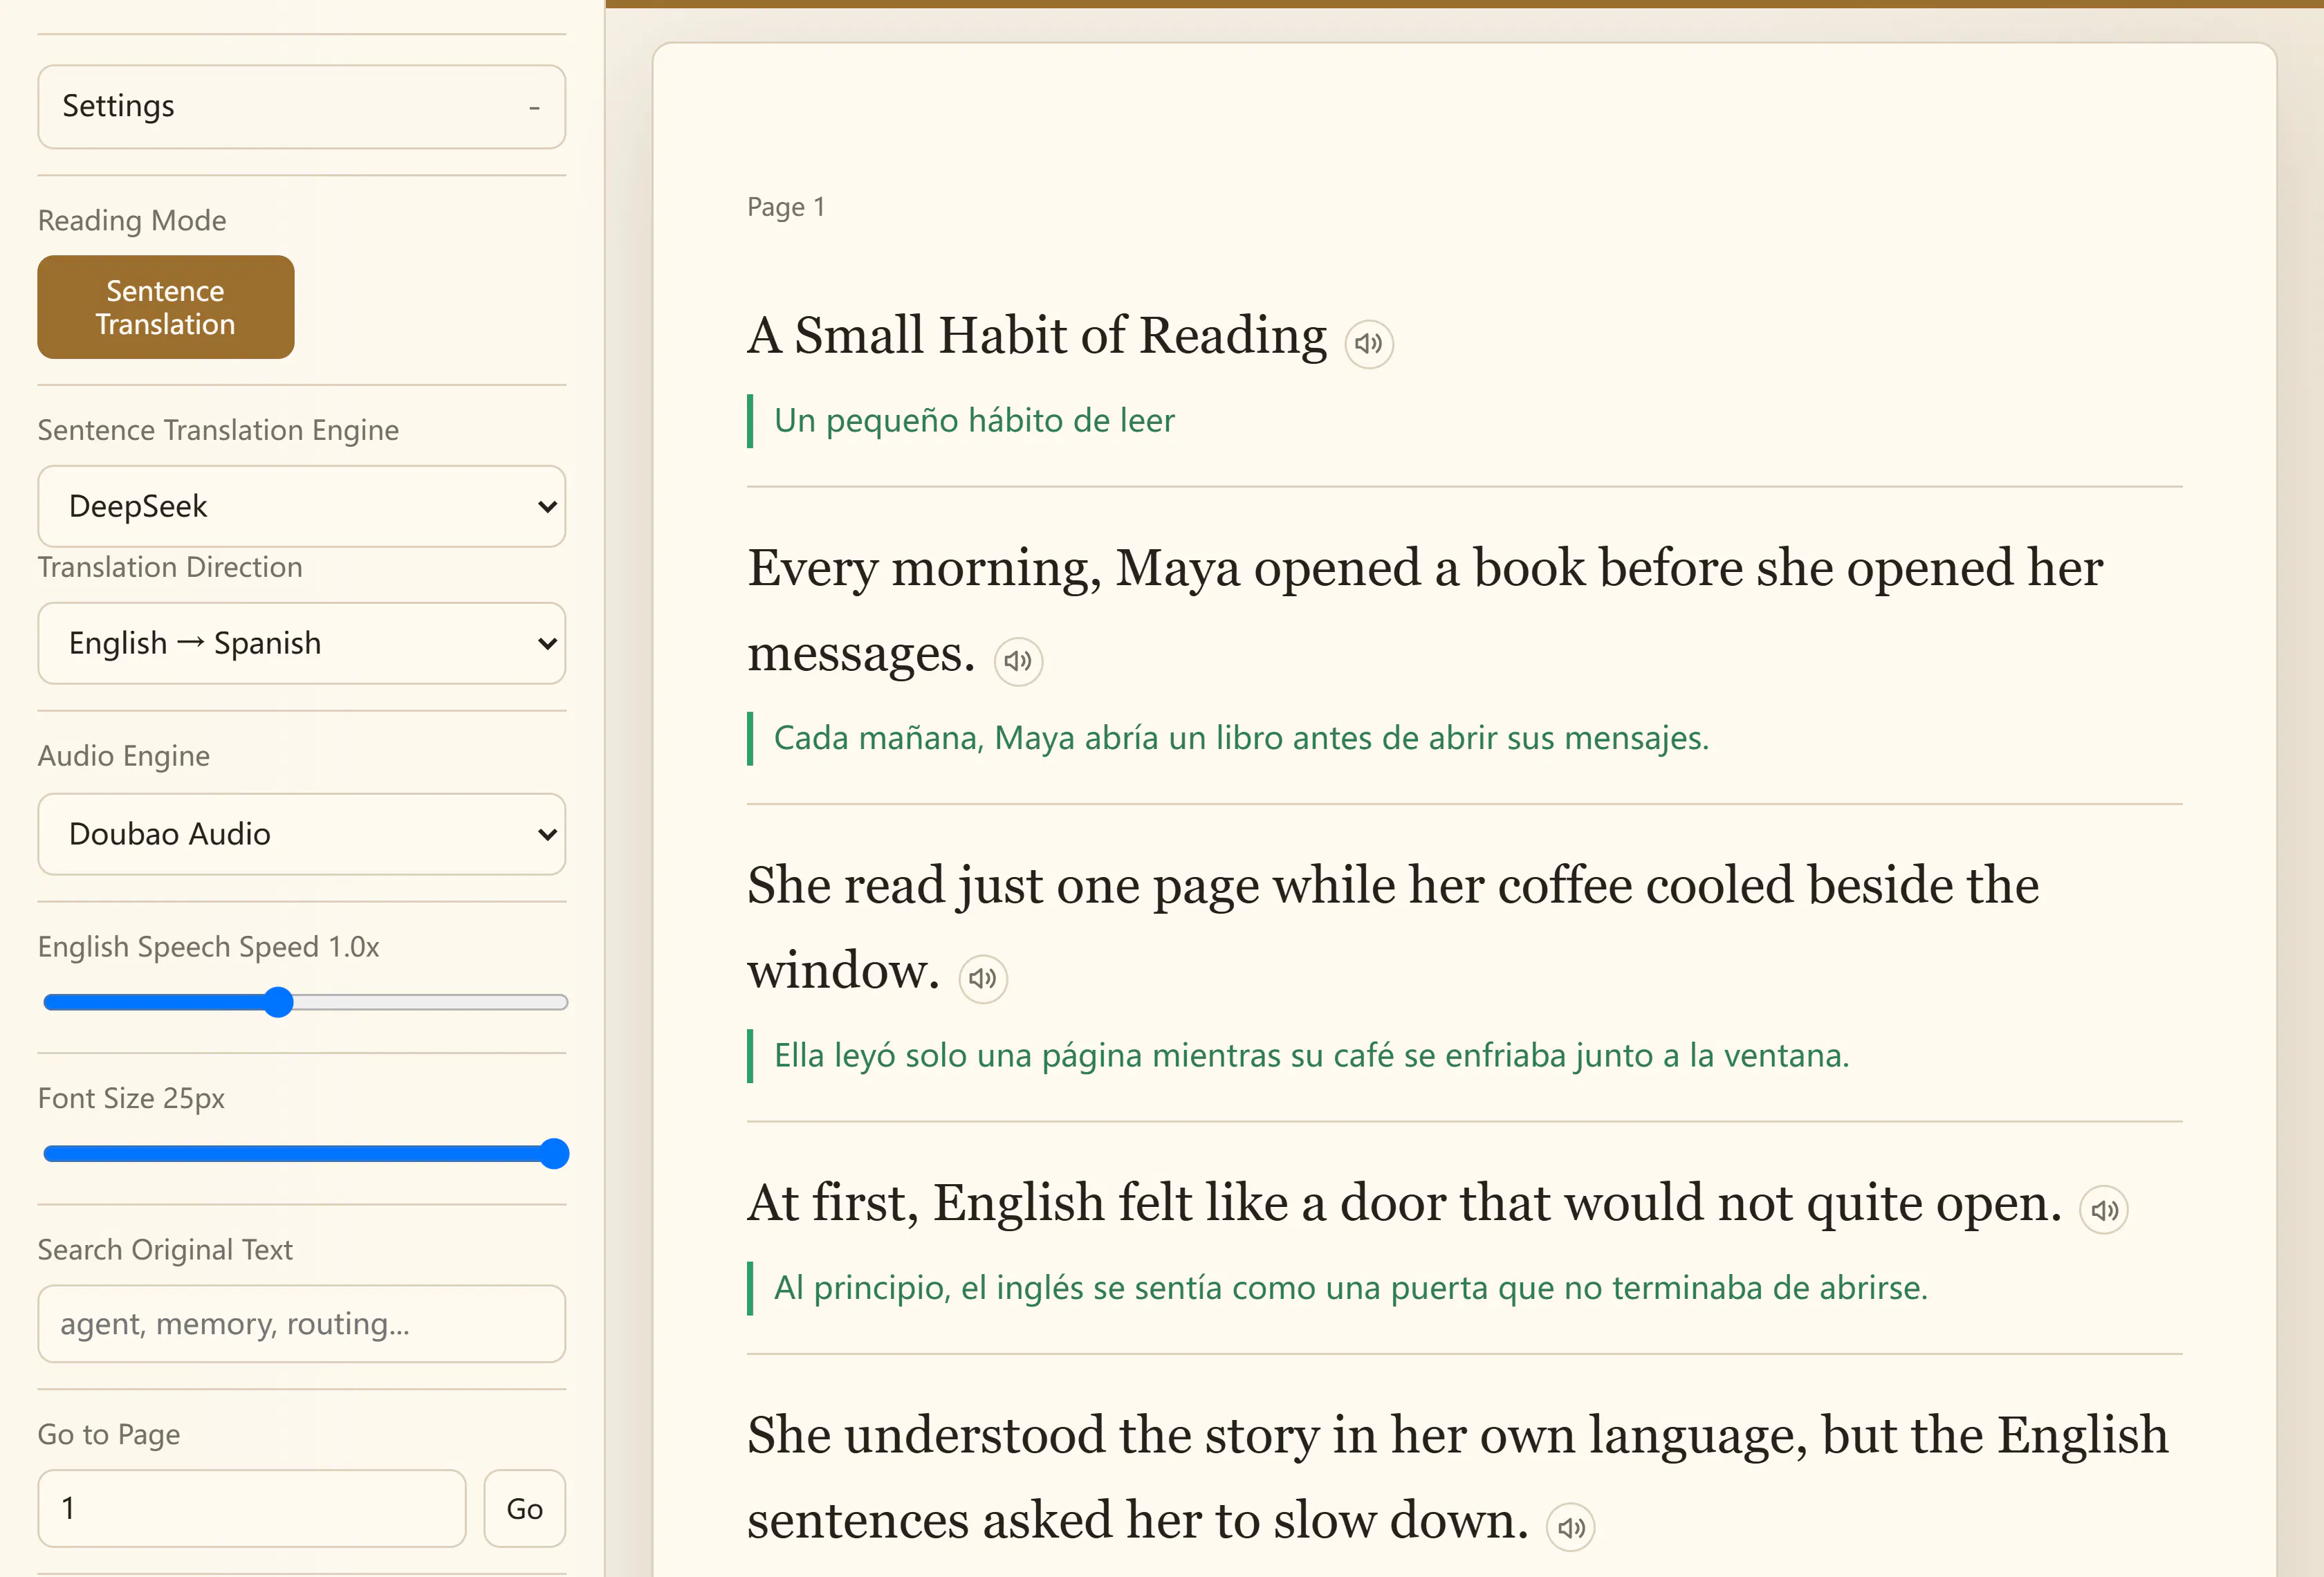Image resolution: width=2324 pixels, height=1577 pixels.
Task: Adjust the English Speech Speed slider
Action: 306,1002
